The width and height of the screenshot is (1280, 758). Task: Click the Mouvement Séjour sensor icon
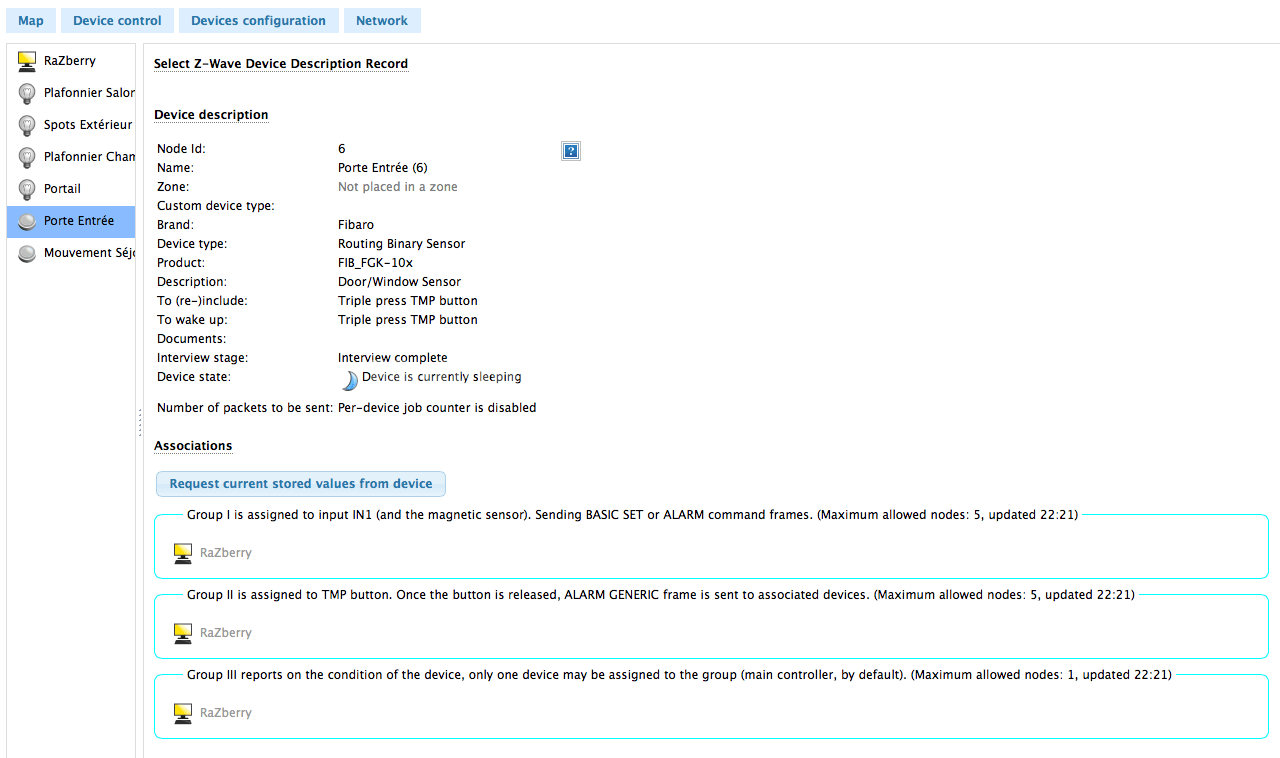pyautogui.click(x=27, y=253)
